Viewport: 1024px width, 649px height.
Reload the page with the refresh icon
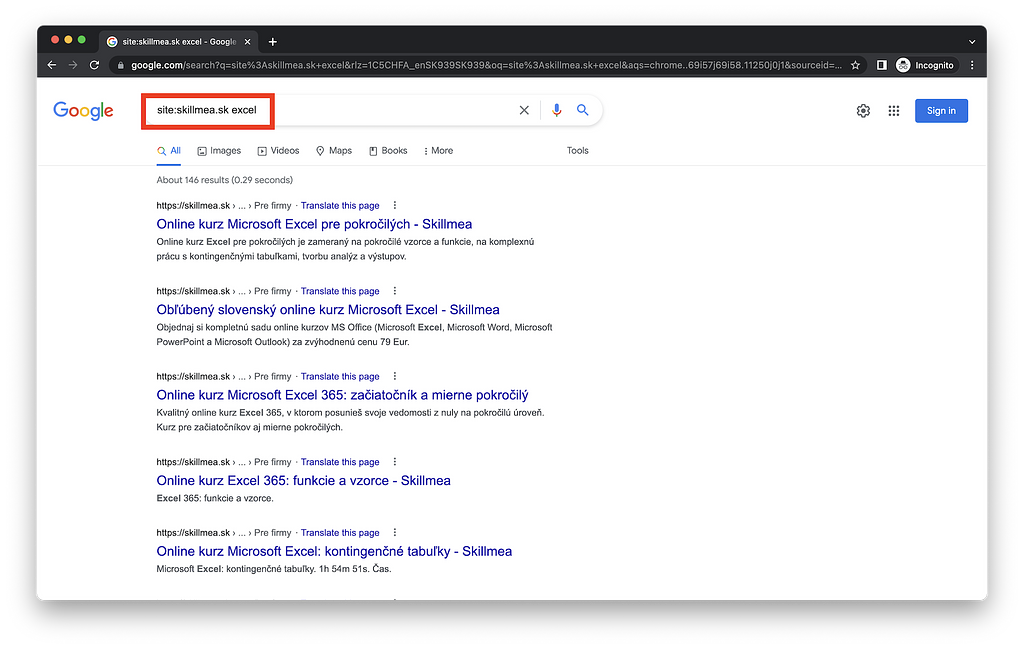coord(94,65)
